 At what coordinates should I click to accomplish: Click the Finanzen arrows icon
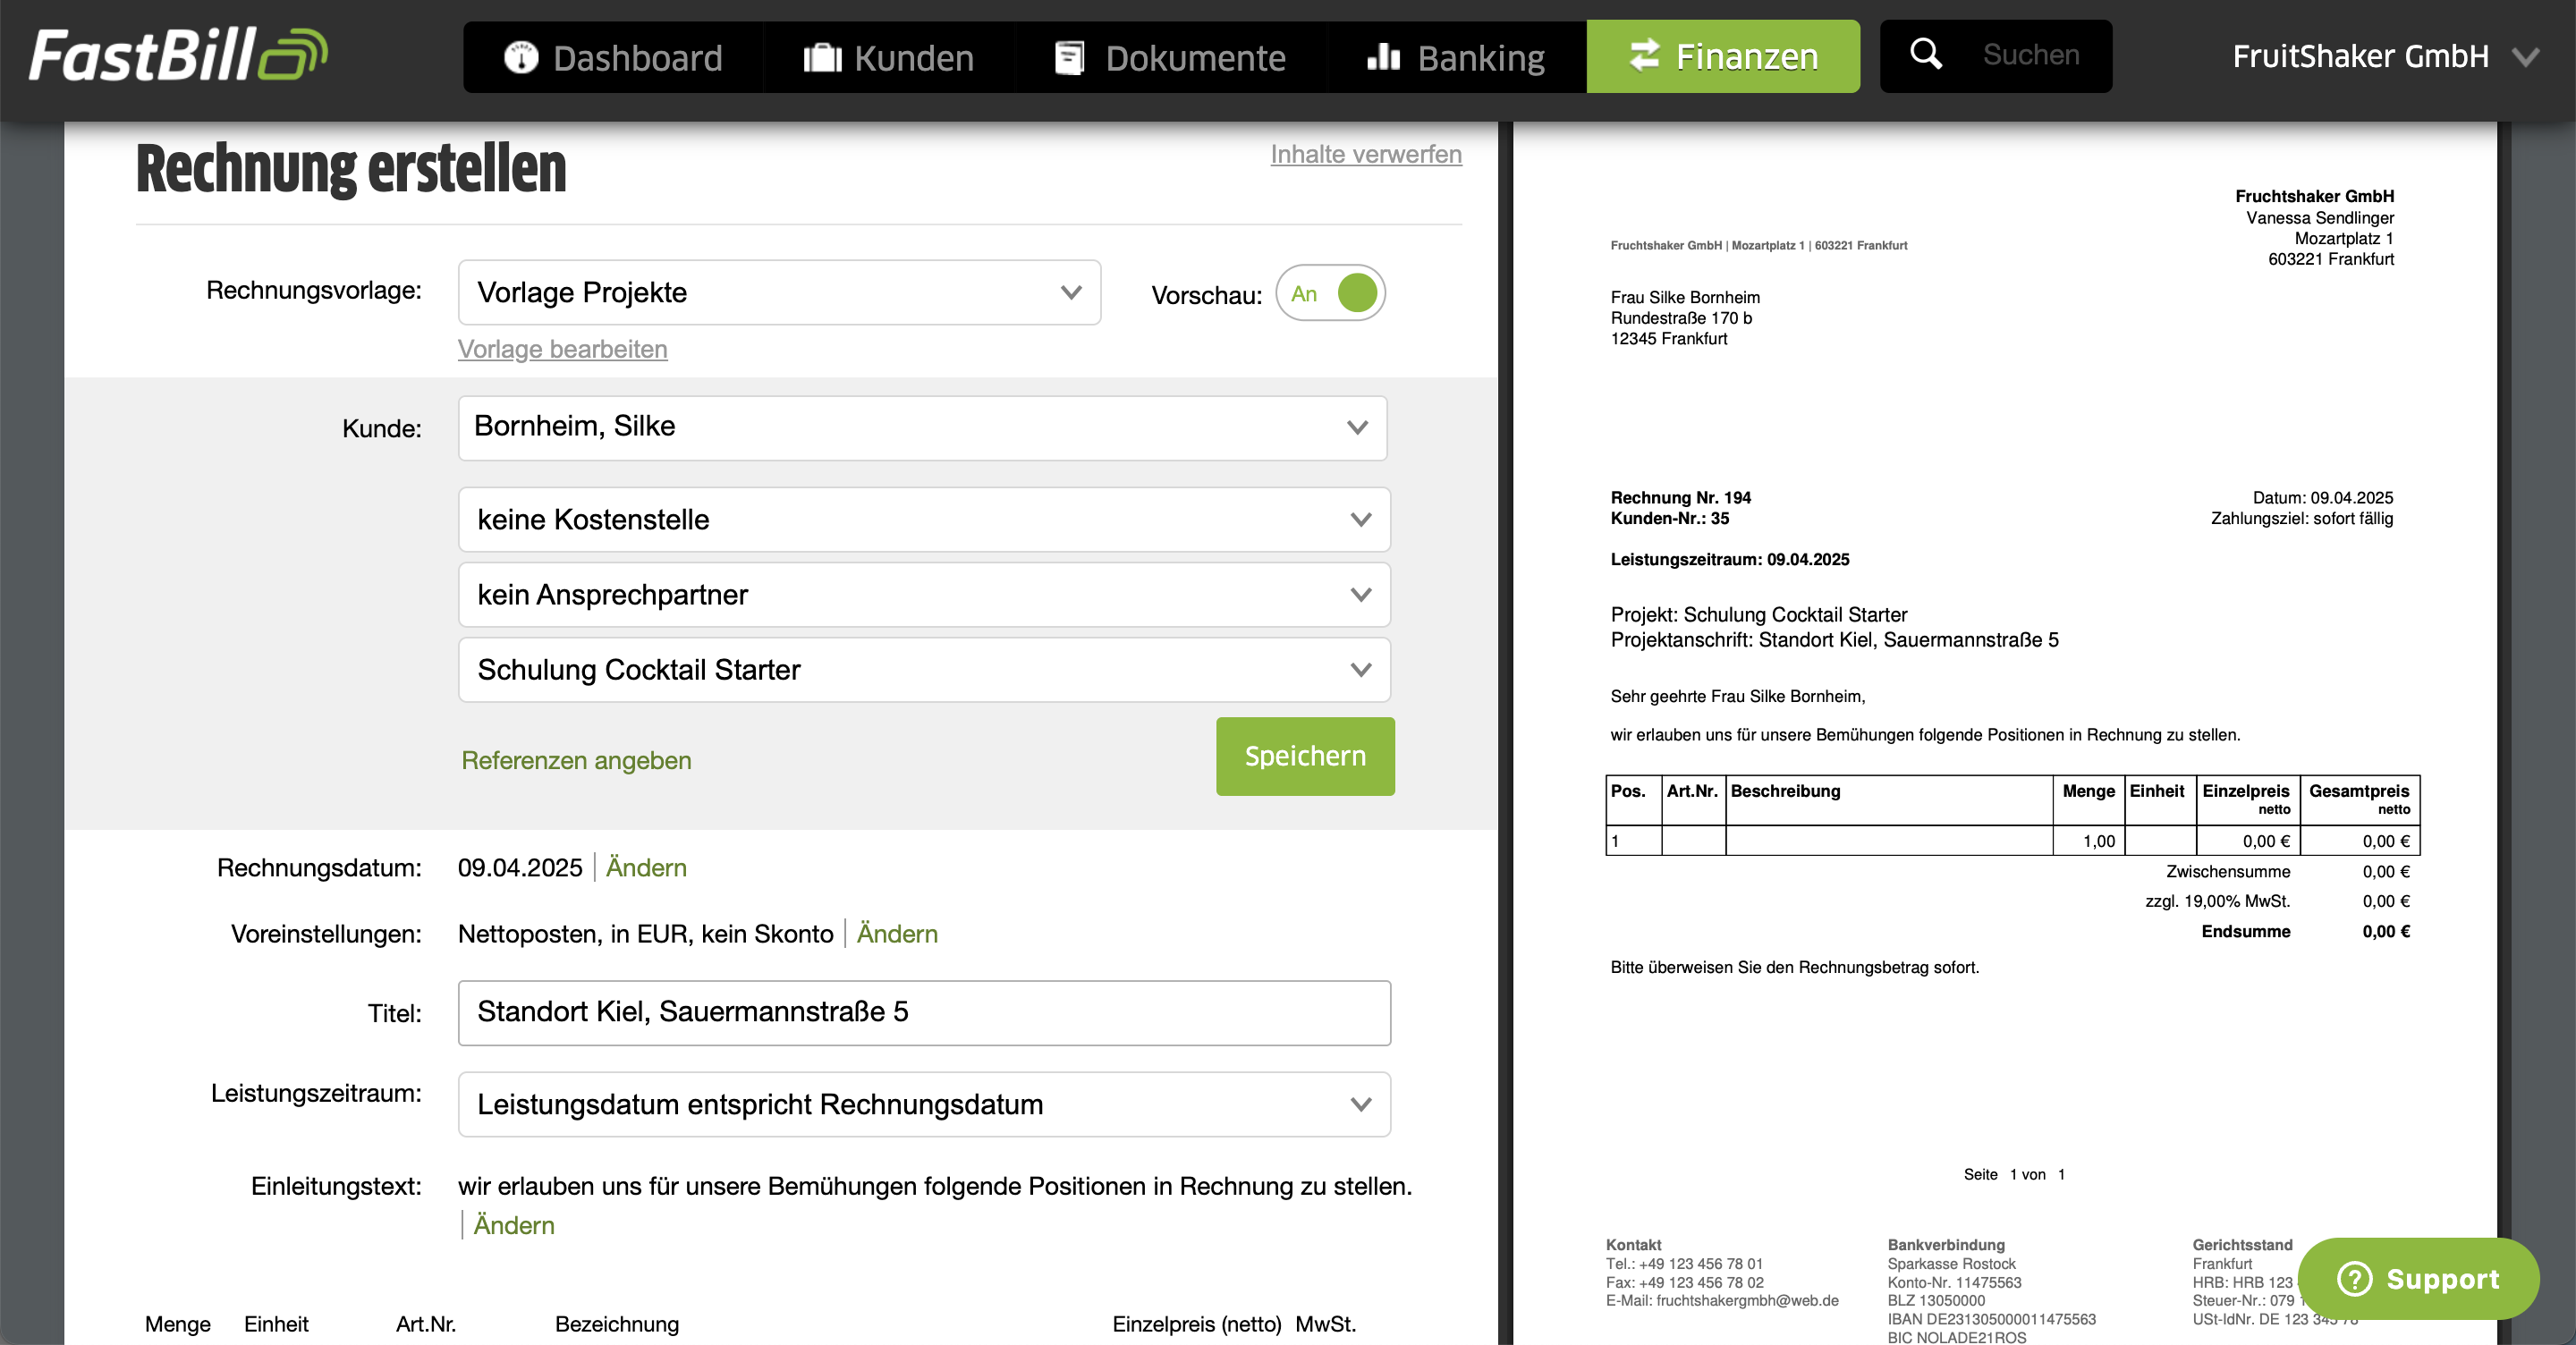tap(1644, 56)
